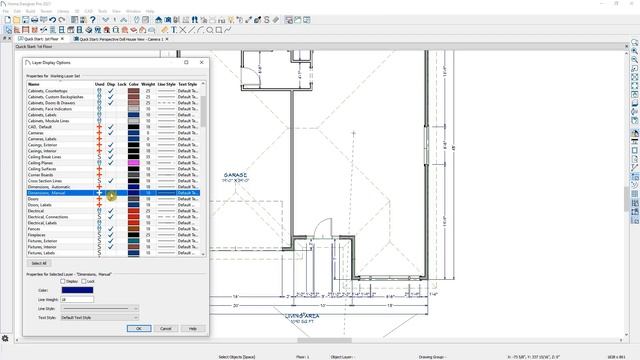Viewport: 640px width, 360px height.
Task: Click the LIVING AREA label in plan
Action: (302, 316)
